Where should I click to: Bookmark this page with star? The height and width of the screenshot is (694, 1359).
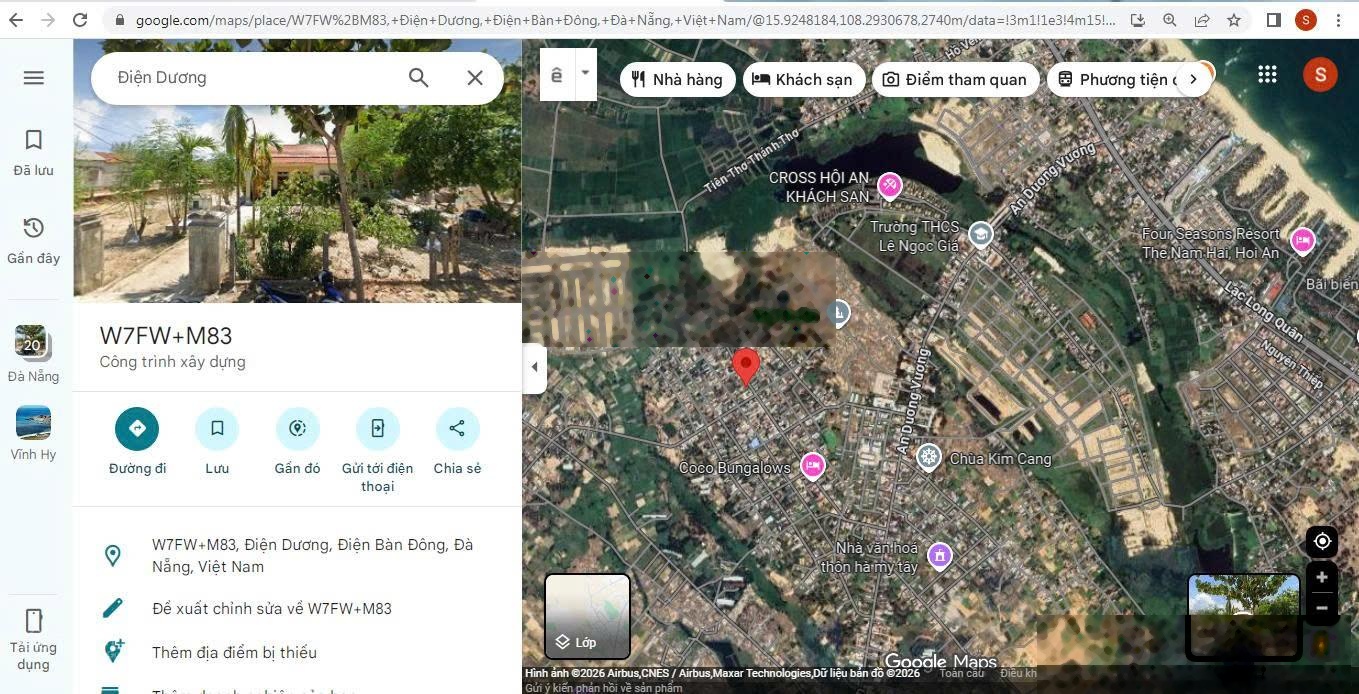tap(1234, 20)
